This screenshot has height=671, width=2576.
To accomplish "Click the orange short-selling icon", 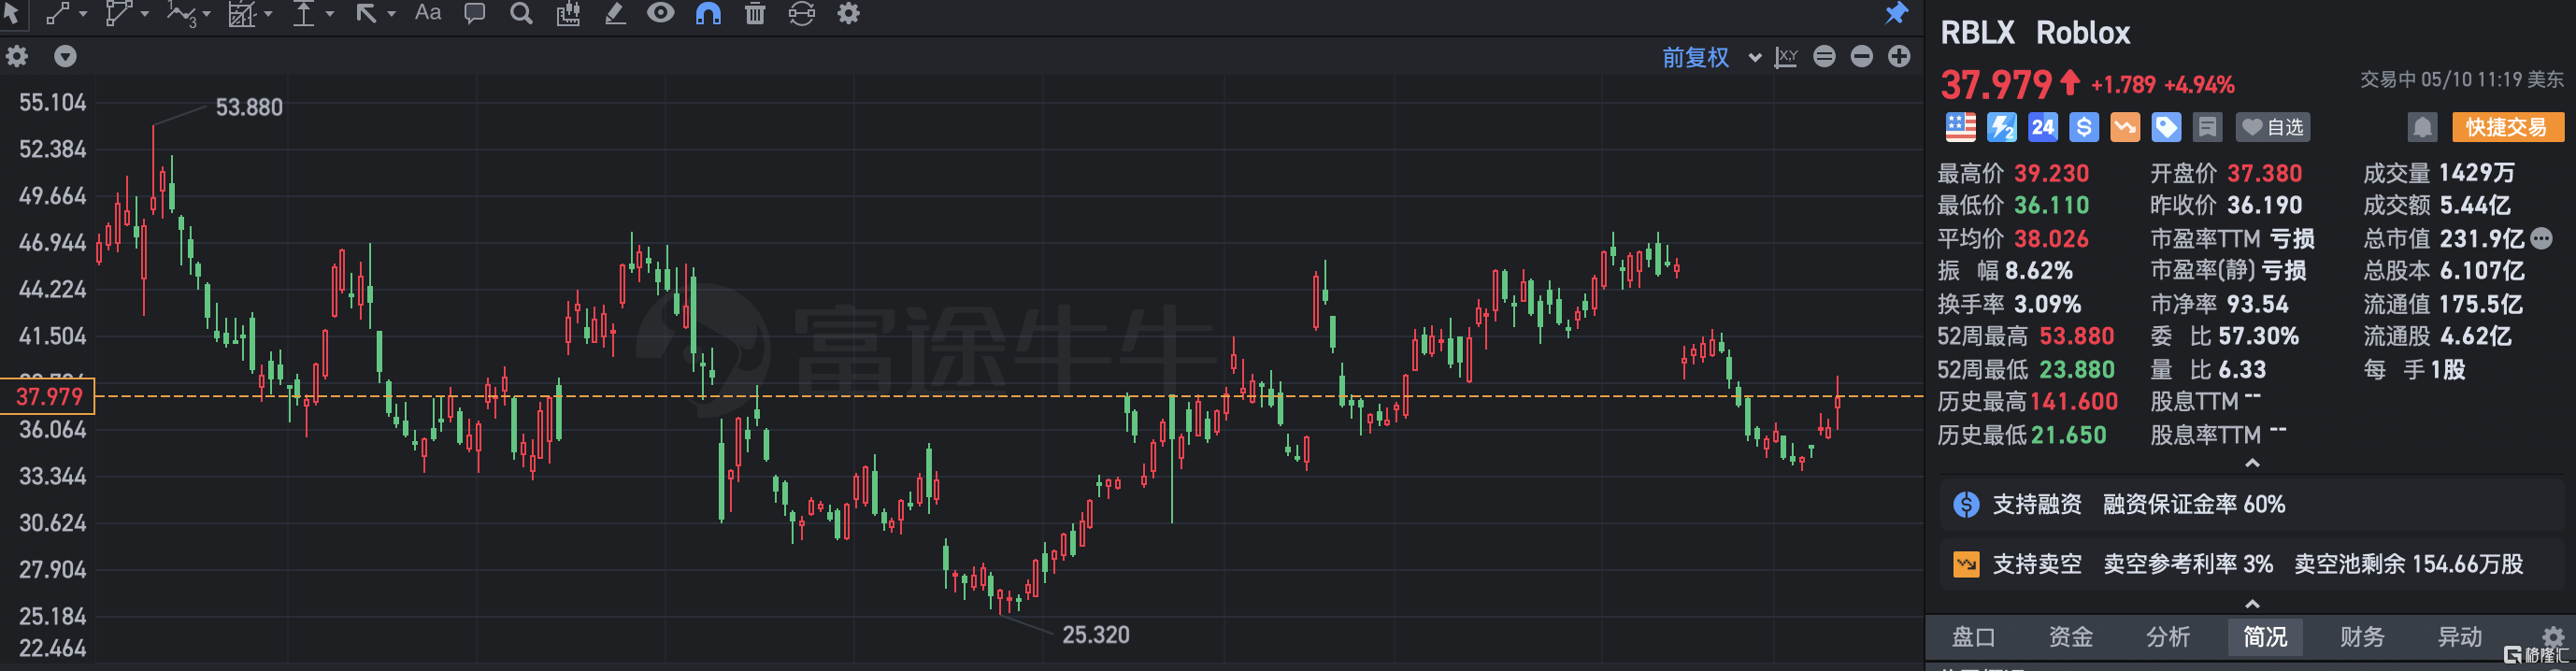I will coord(2125,127).
